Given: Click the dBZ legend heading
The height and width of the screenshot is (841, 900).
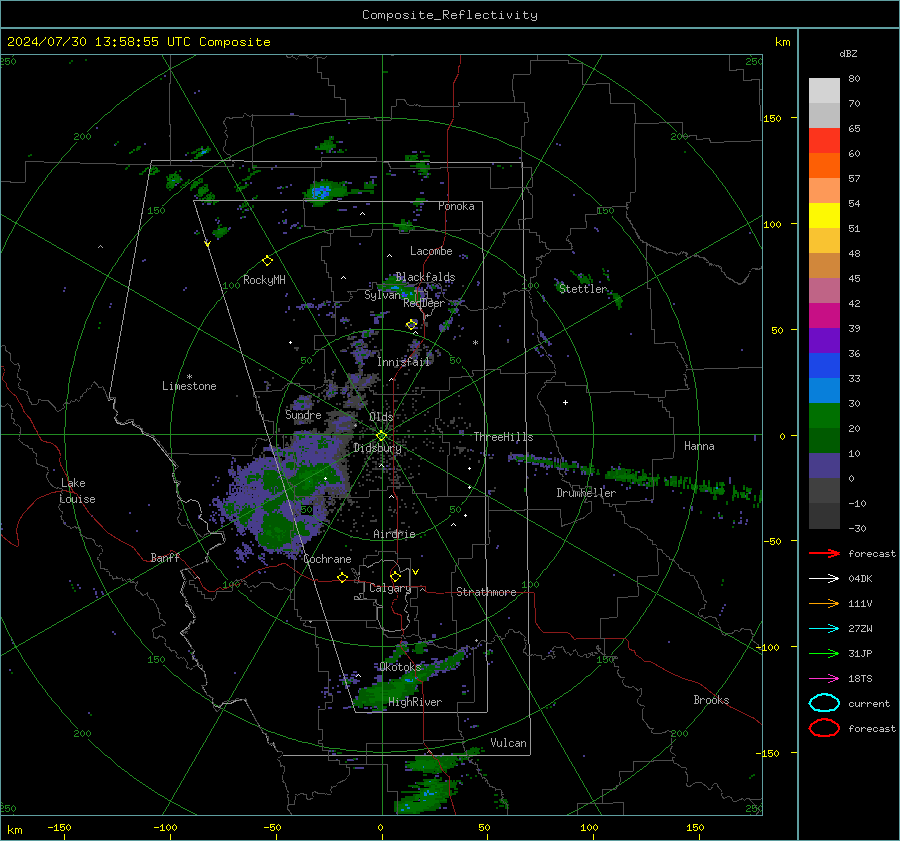Looking at the screenshot, I should [x=848, y=53].
